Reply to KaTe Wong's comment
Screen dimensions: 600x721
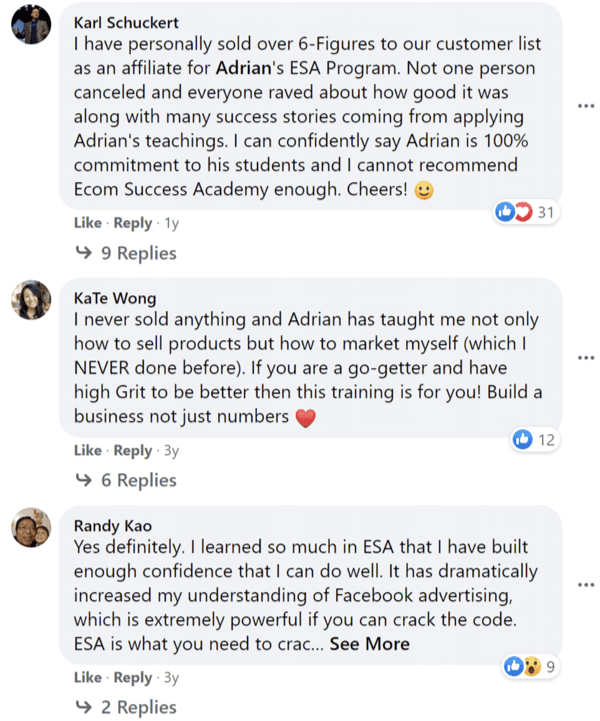click(x=132, y=451)
